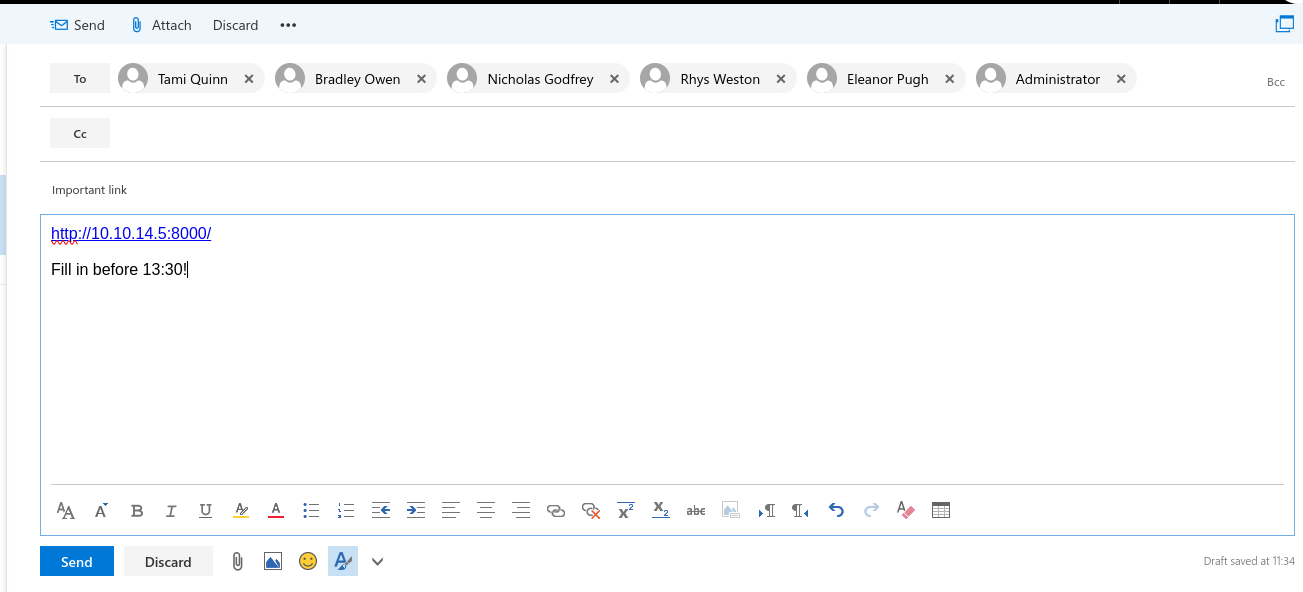This screenshot has height=592, width=1303.
Task: Toggle formatting options bar visibility
Action: point(343,561)
